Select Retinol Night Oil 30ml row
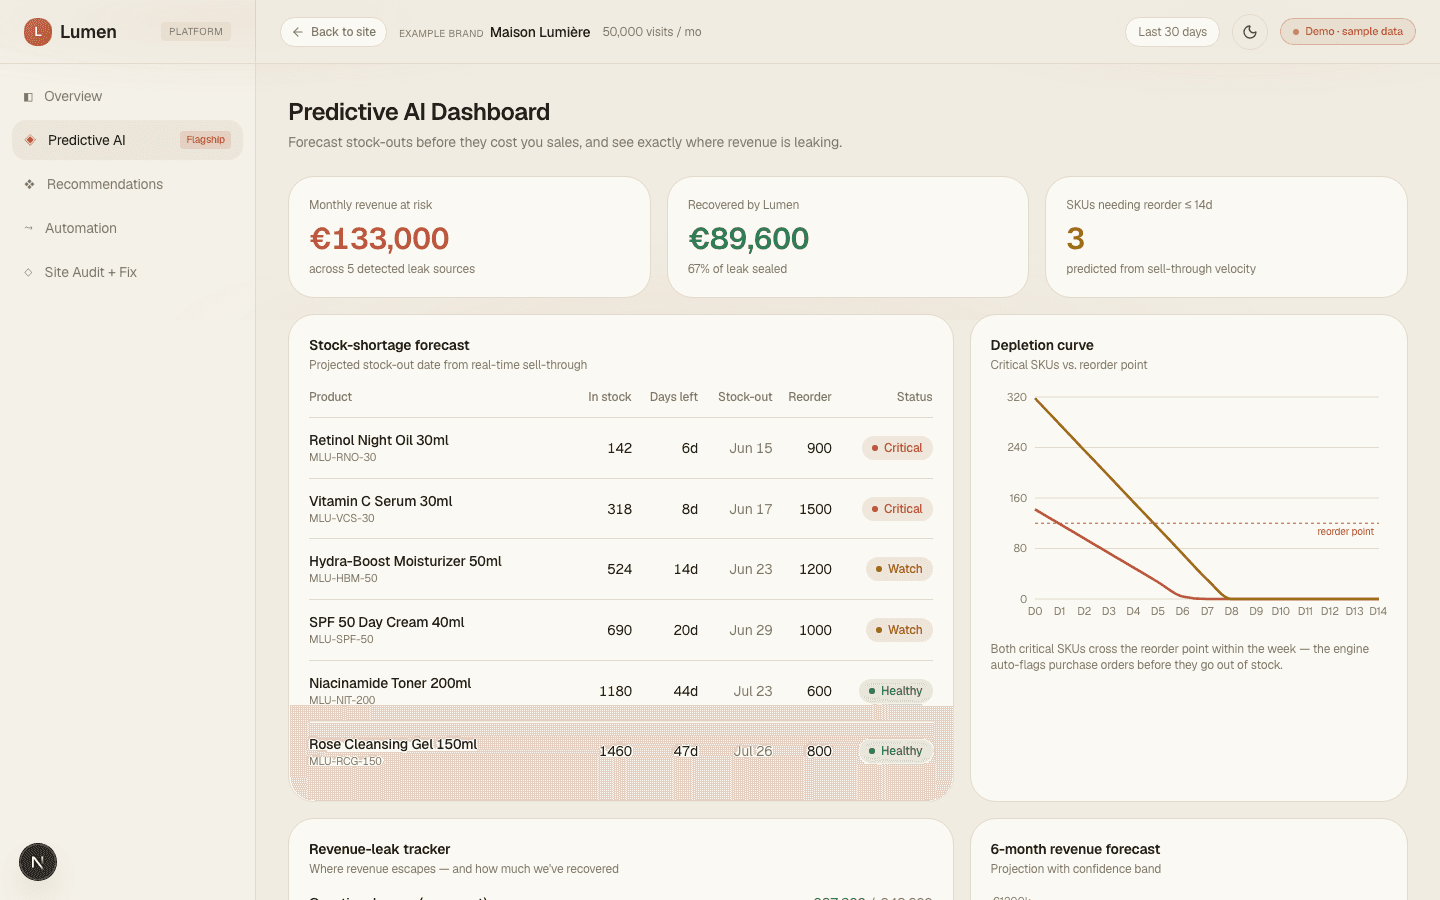 (x=621, y=448)
